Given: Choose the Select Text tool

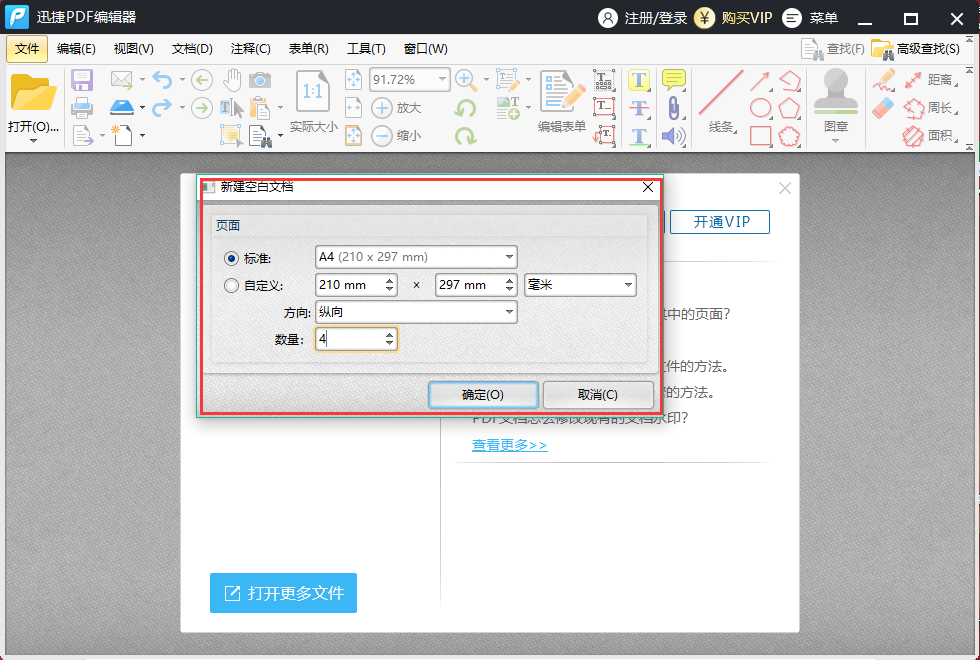Looking at the screenshot, I should (x=231, y=108).
